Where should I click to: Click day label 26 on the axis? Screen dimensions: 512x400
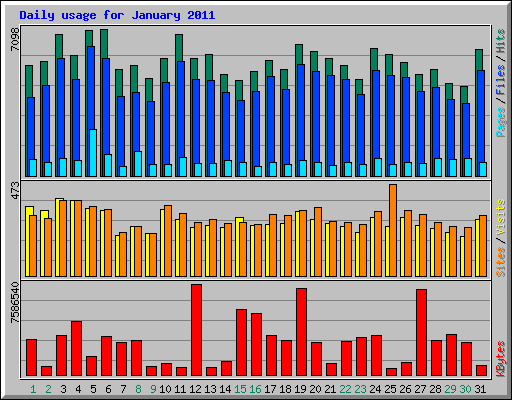pos(405,389)
